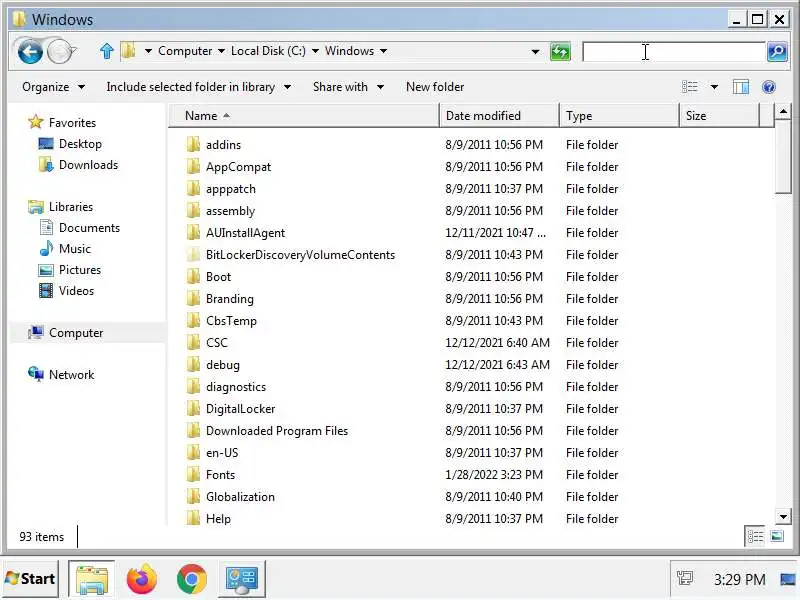The height and width of the screenshot is (600, 800).
Task: Sort by Date modified column header
Action: pyautogui.click(x=499, y=116)
